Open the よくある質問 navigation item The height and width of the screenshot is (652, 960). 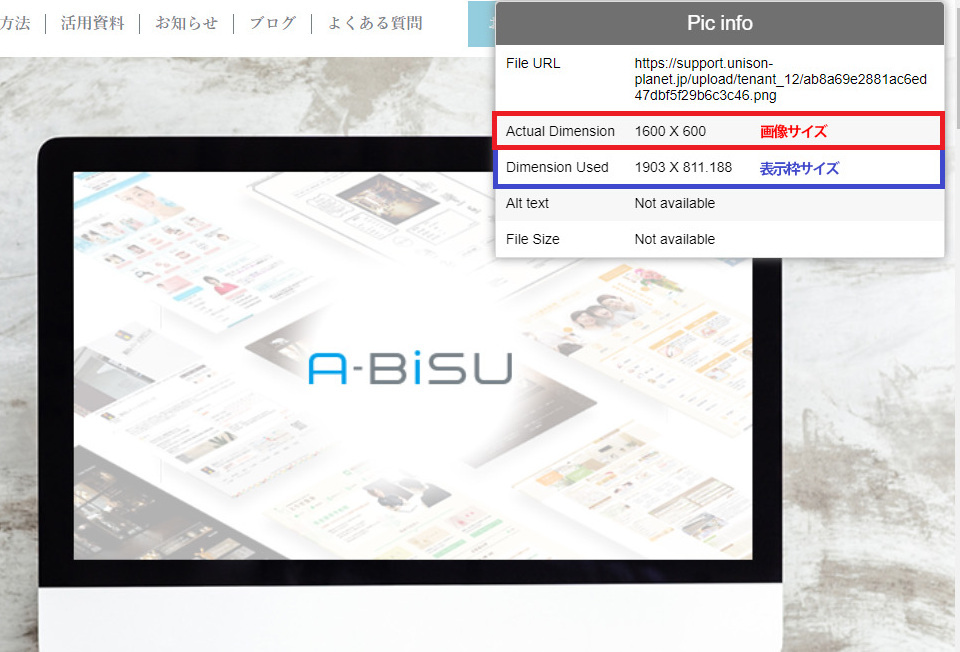(375, 23)
